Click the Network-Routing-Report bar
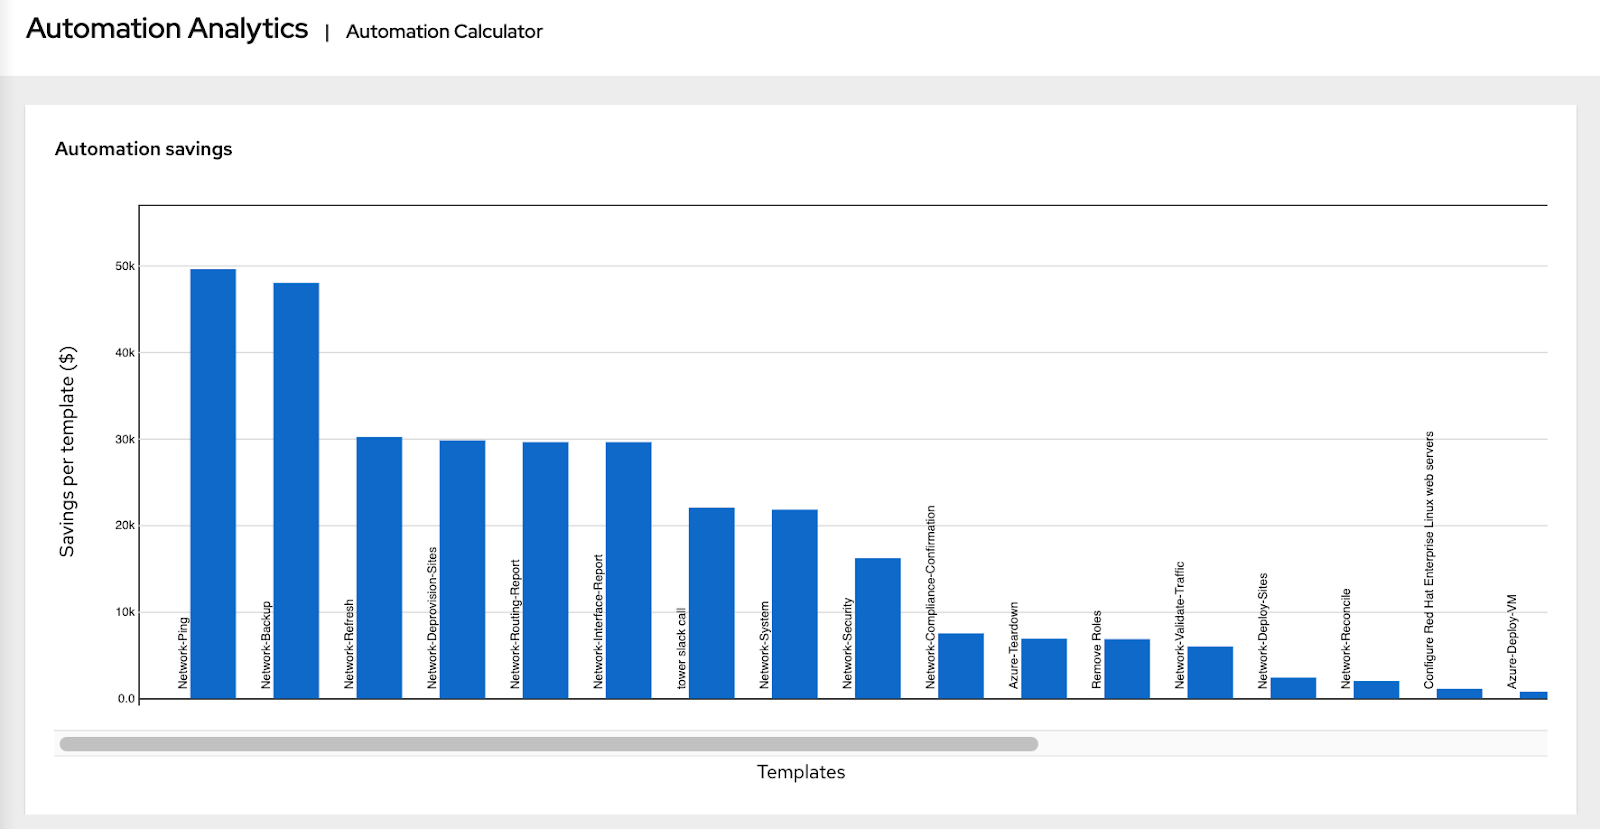1600x829 pixels. [x=545, y=571]
